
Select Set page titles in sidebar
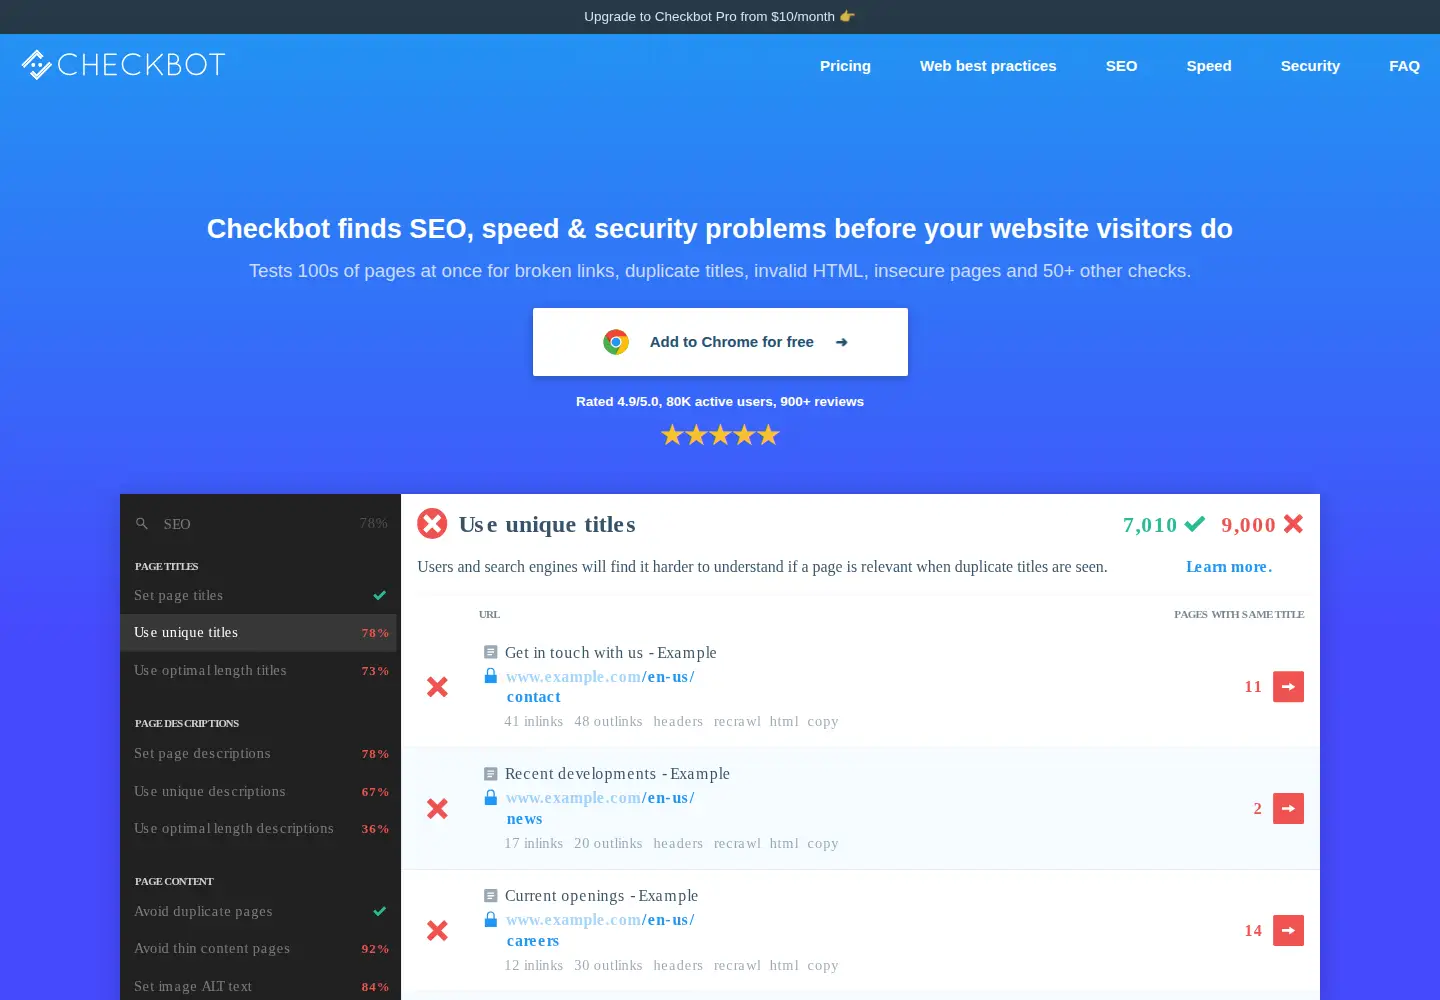(x=260, y=595)
